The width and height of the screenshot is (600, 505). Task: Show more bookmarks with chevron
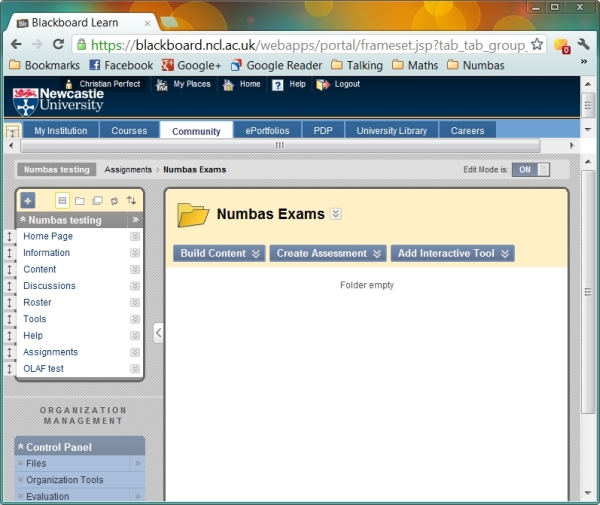pos(584,61)
